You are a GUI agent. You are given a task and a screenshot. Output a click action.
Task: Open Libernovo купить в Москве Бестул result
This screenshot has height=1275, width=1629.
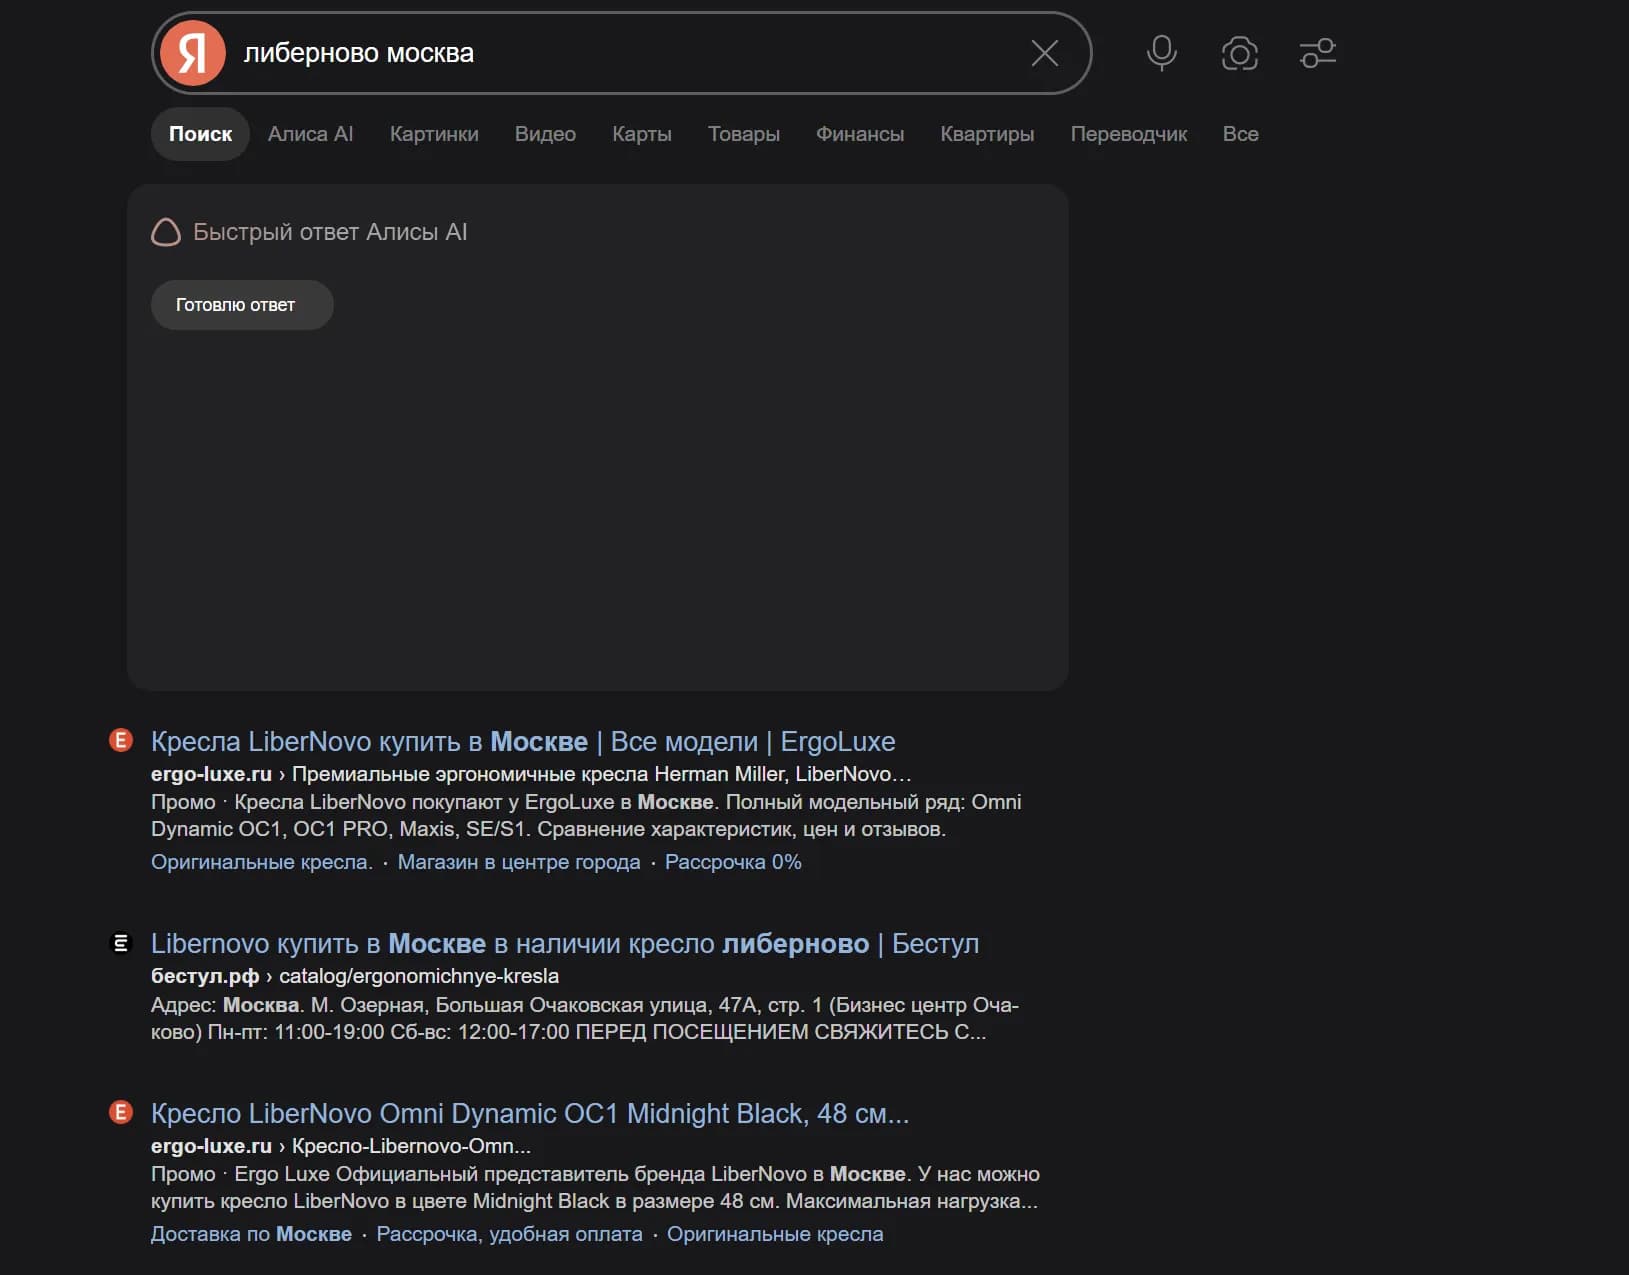565,944
